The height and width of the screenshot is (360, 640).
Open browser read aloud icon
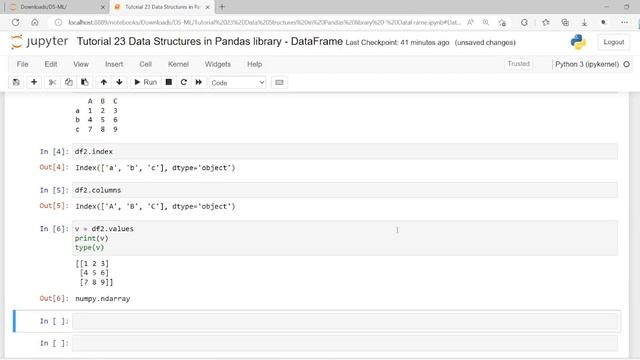point(471,22)
